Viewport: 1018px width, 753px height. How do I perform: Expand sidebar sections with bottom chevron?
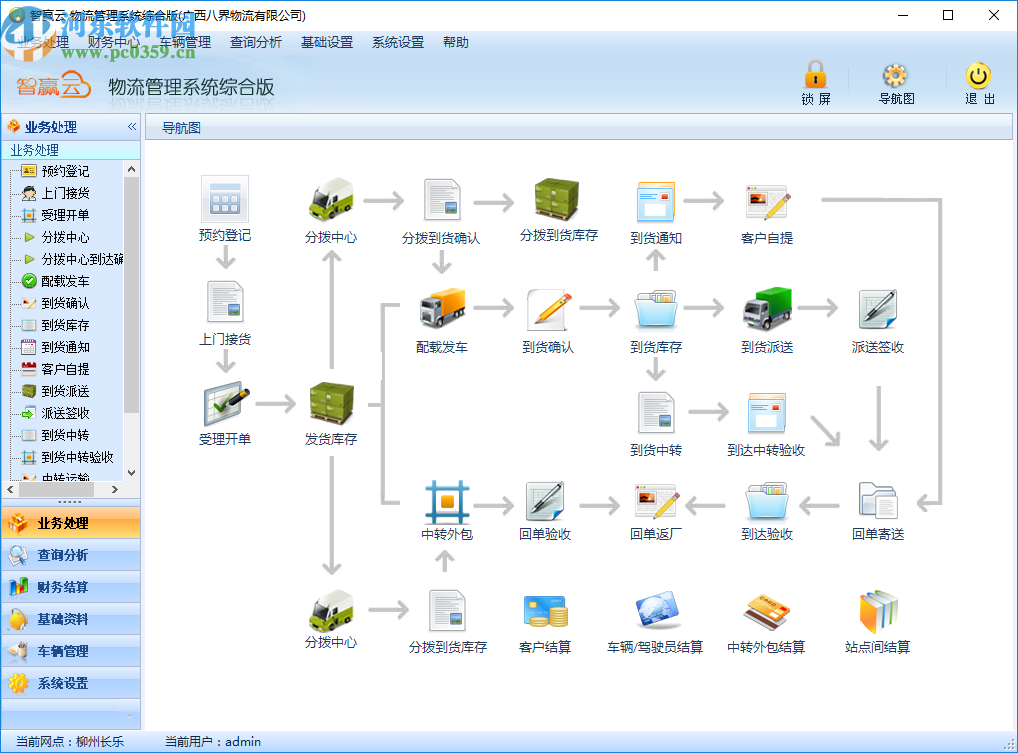coord(129,716)
